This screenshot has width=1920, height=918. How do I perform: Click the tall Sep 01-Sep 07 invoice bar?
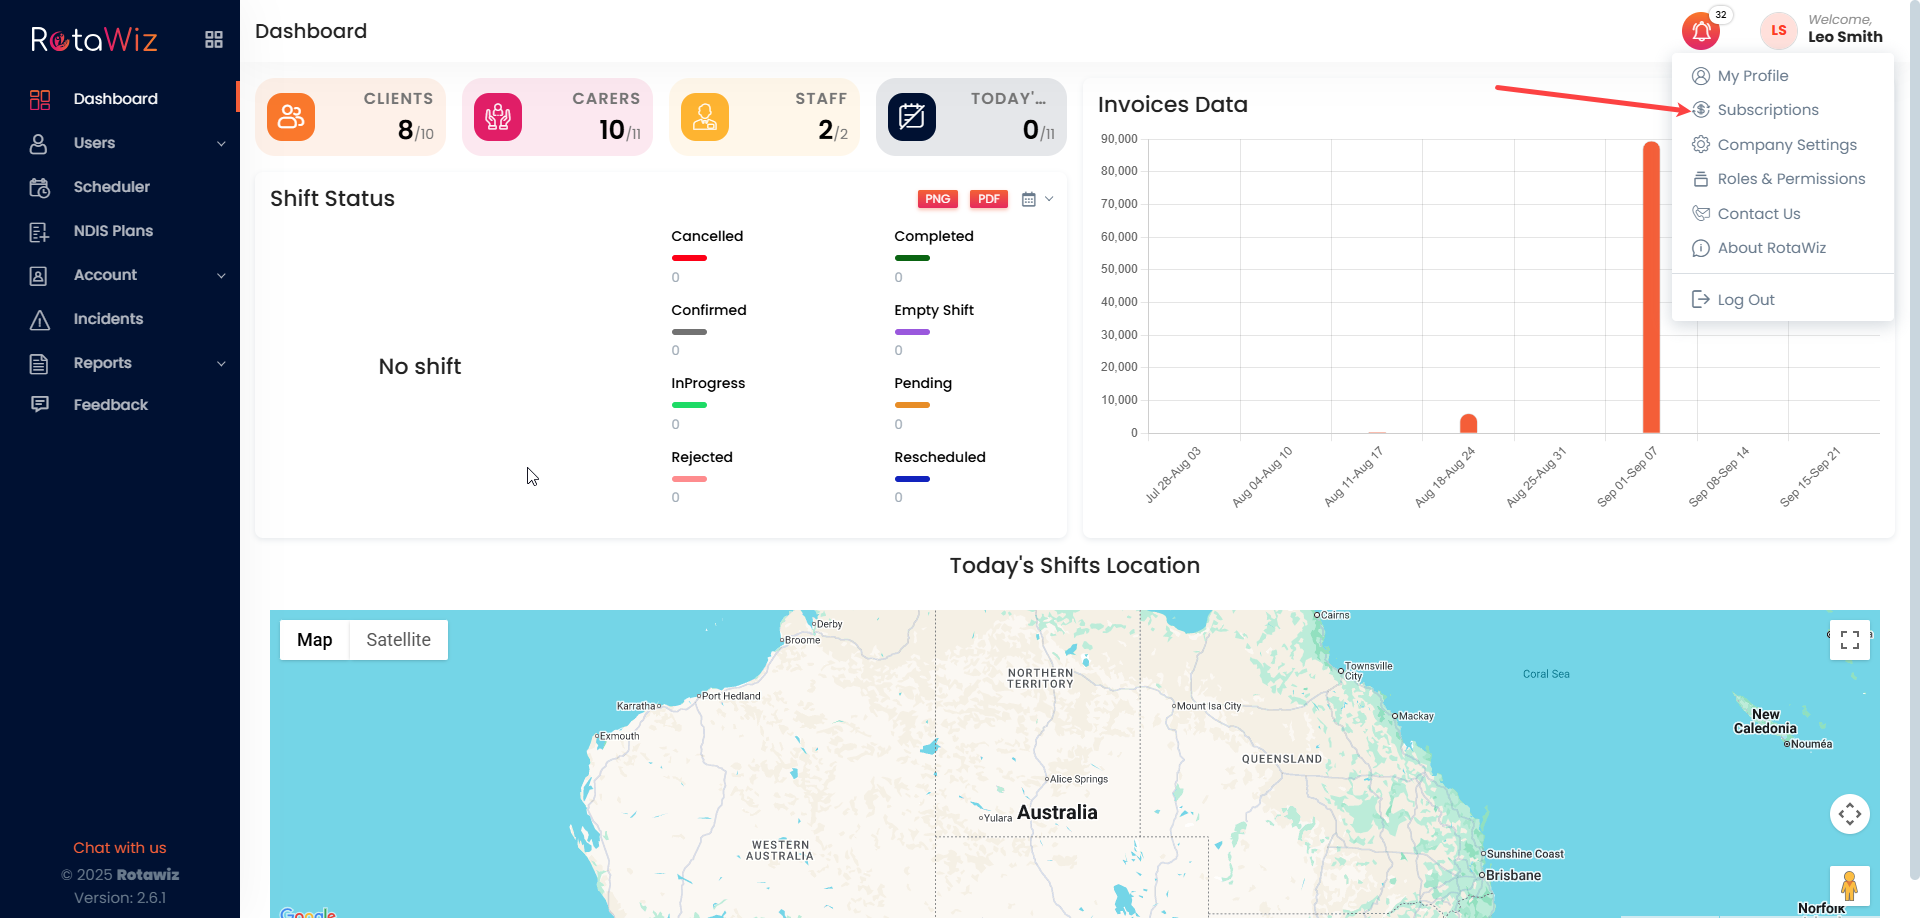(1651, 290)
